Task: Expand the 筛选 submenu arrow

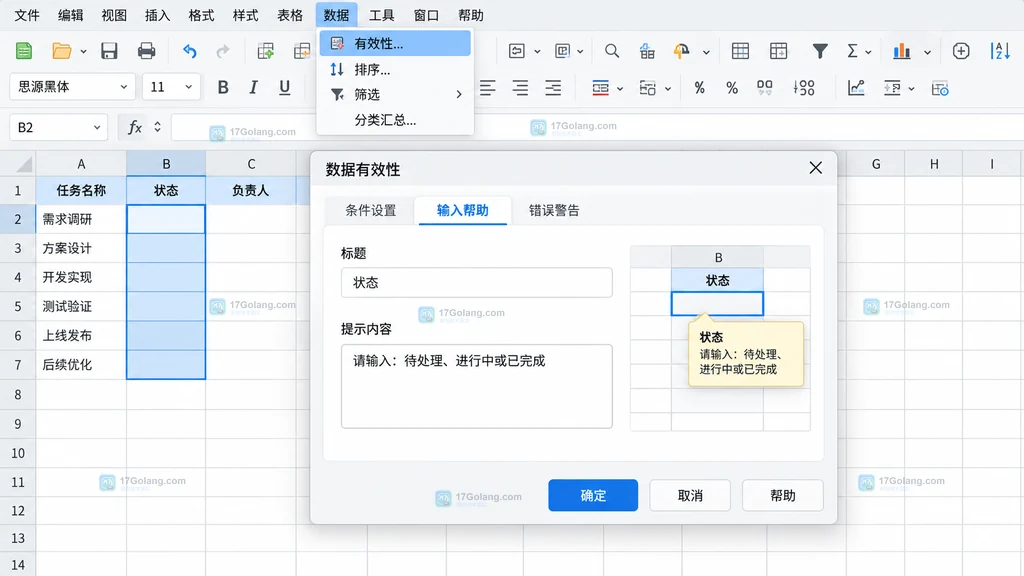Action: [458, 95]
